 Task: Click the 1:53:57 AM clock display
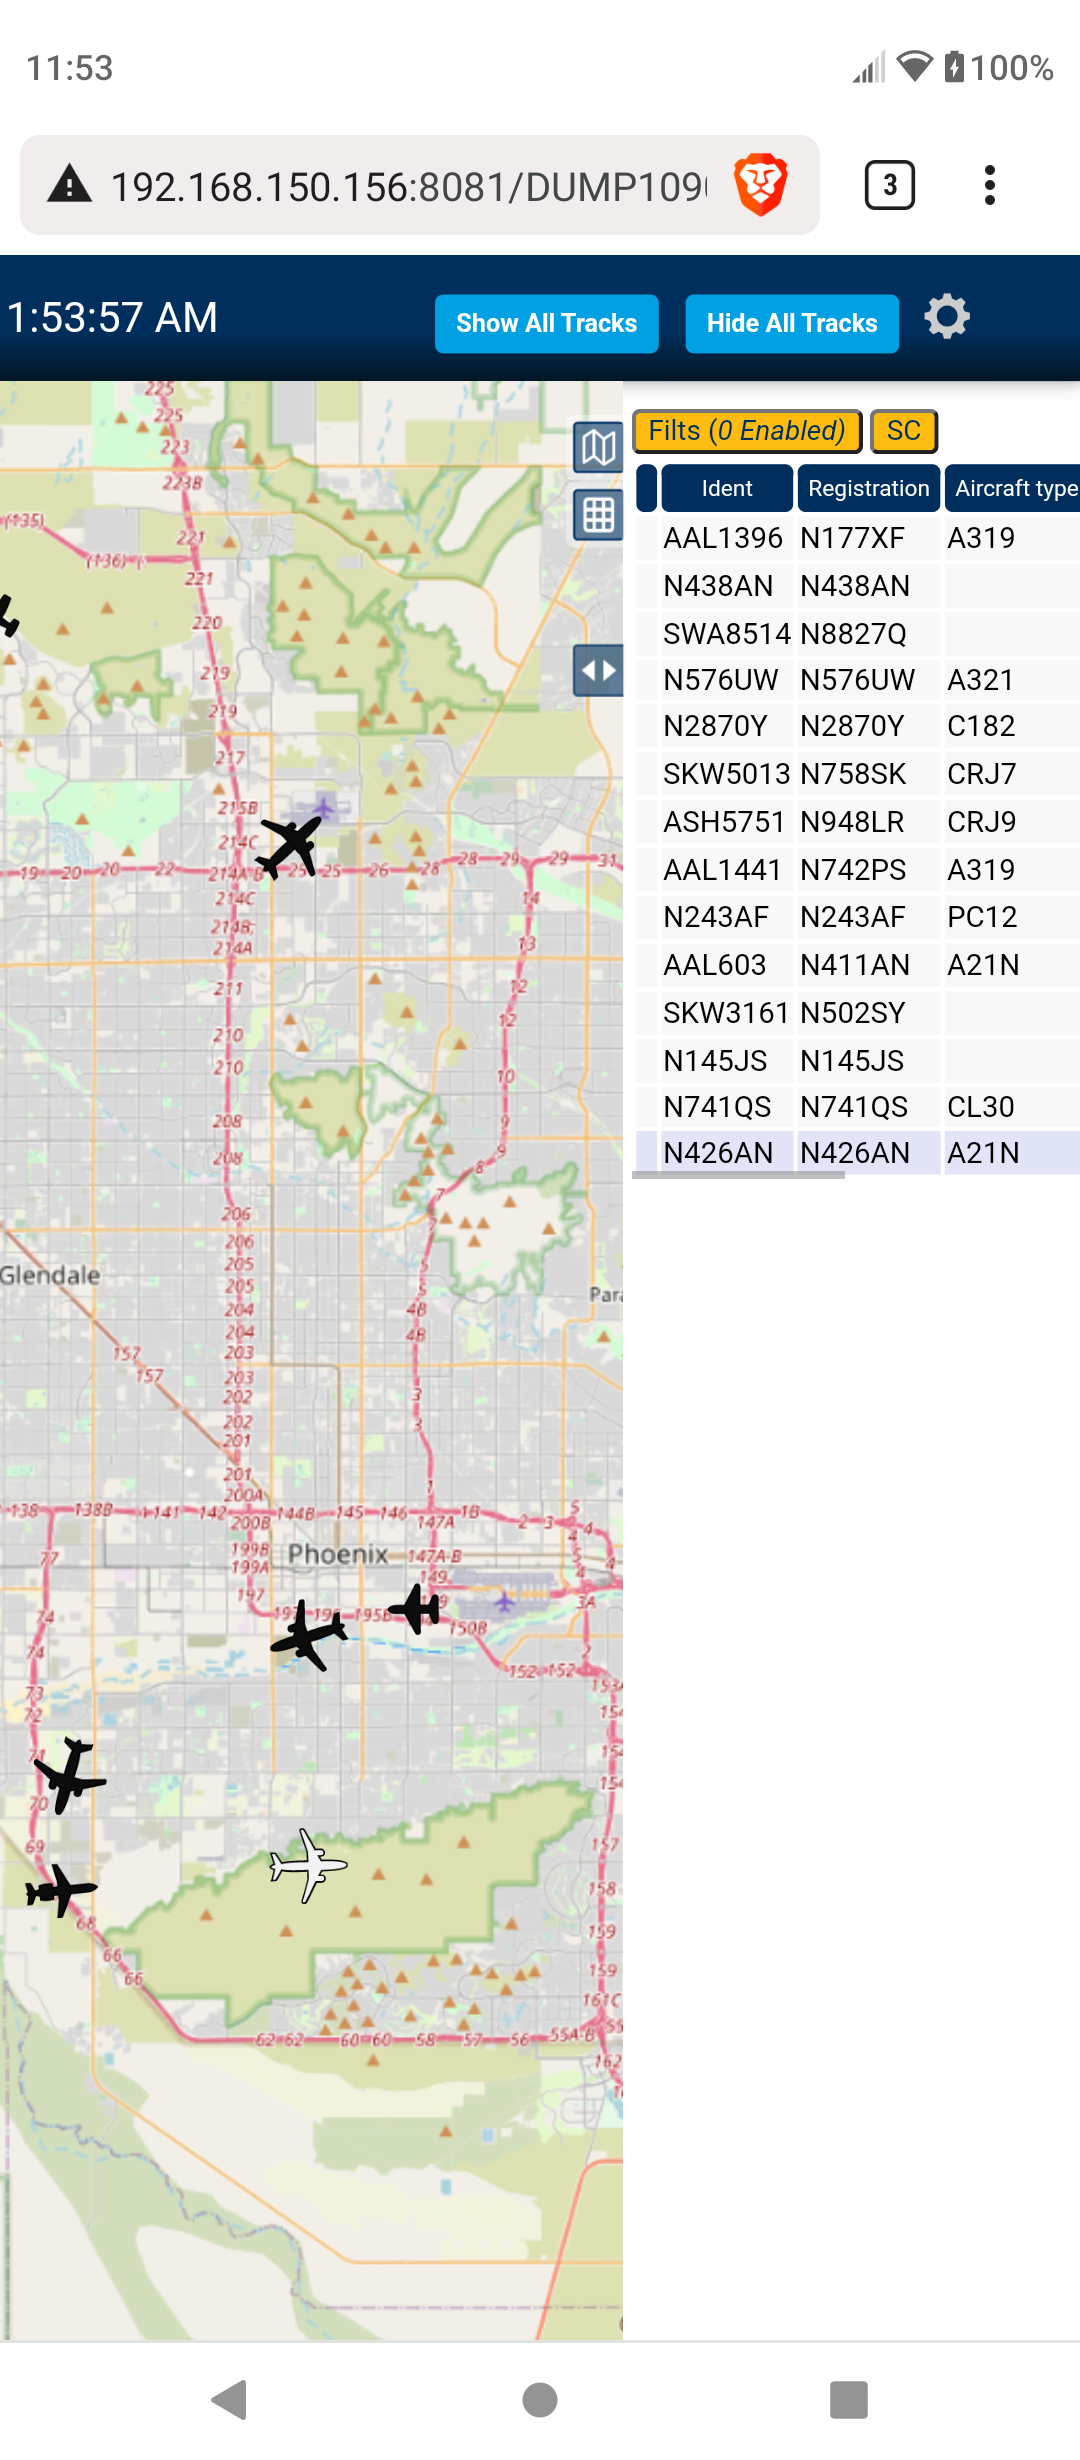(x=112, y=318)
